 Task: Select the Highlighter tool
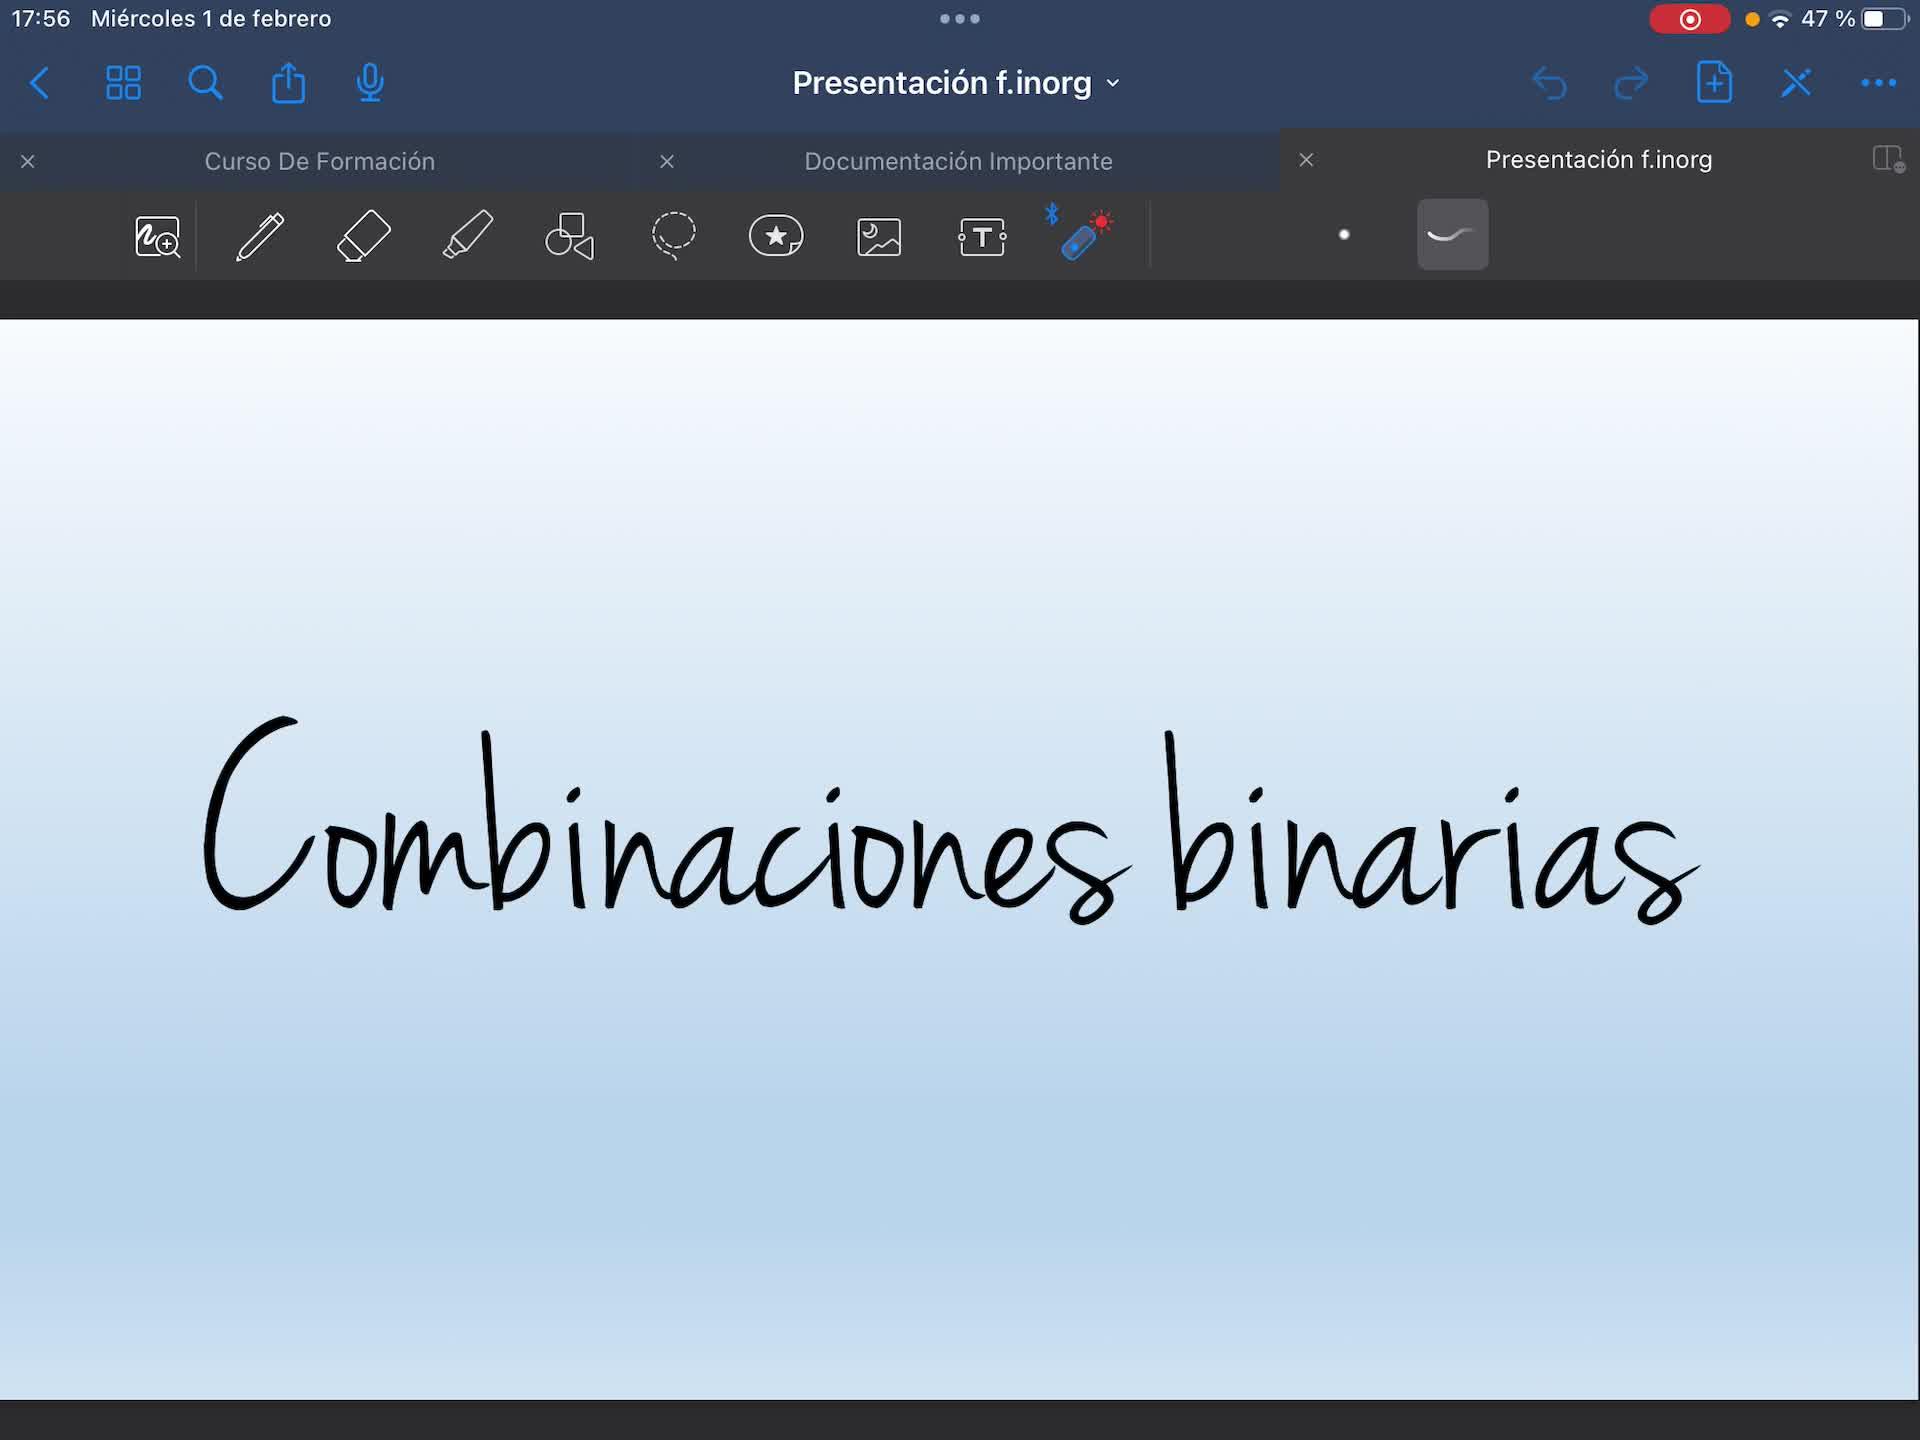point(468,236)
